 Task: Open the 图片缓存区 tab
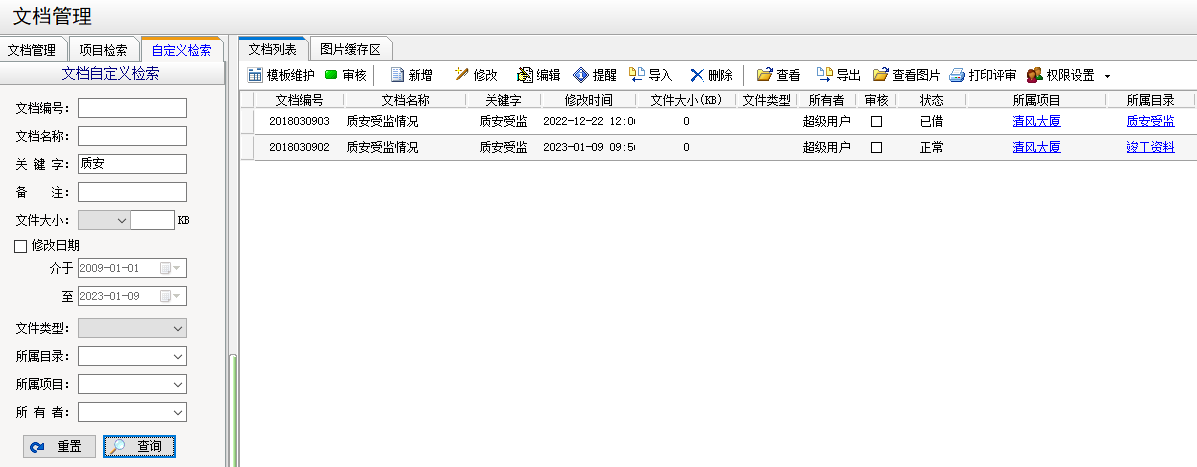tap(350, 49)
